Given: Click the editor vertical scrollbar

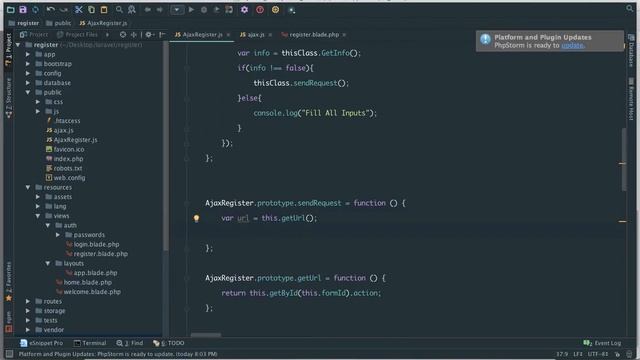Looking at the screenshot, I should tap(624, 159).
